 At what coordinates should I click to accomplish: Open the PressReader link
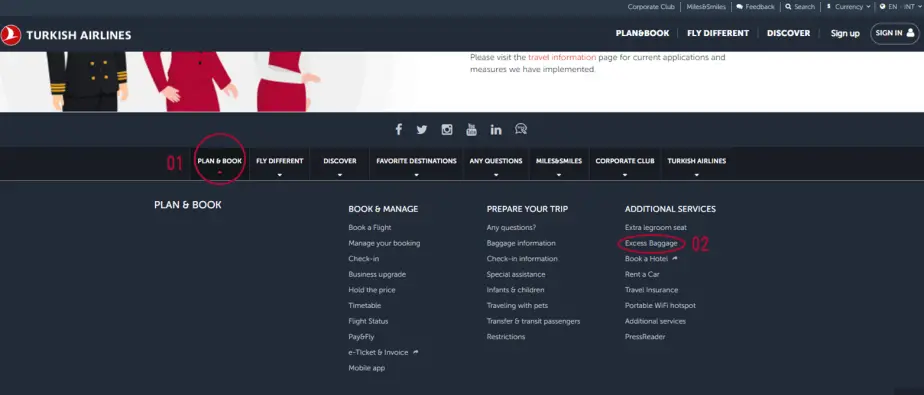click(645, 337)
